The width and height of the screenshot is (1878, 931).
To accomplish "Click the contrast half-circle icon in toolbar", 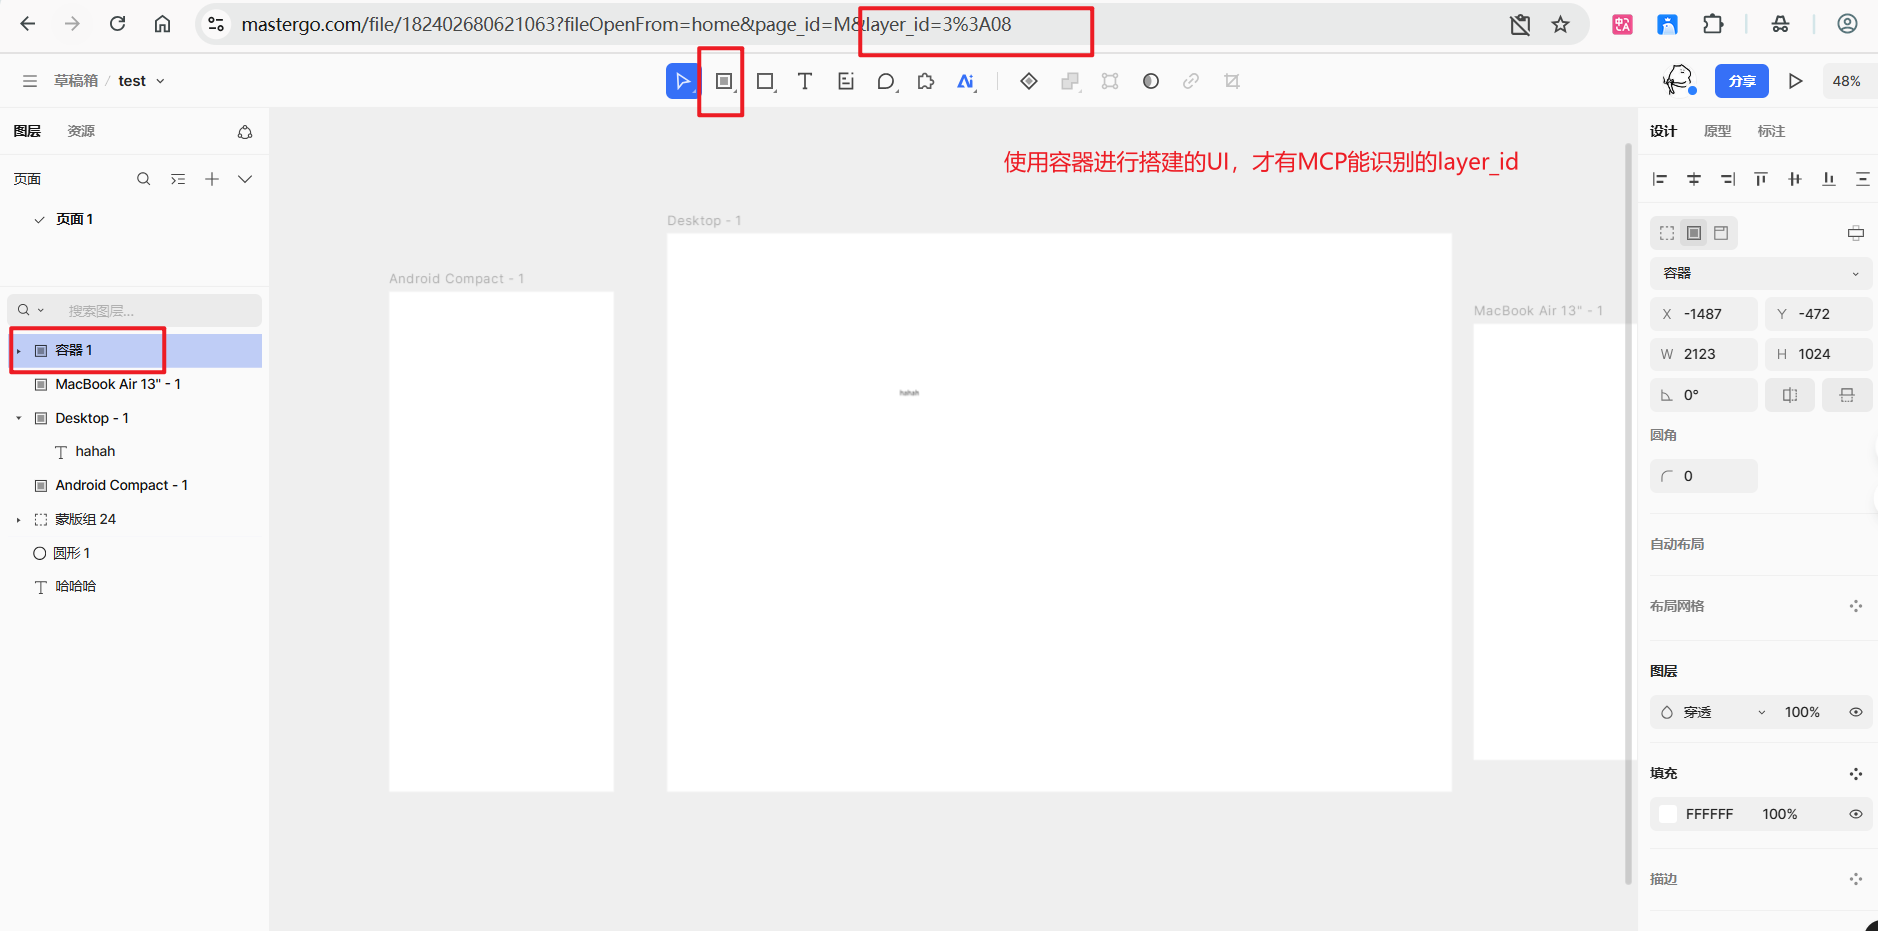I will coord(1151,81).
